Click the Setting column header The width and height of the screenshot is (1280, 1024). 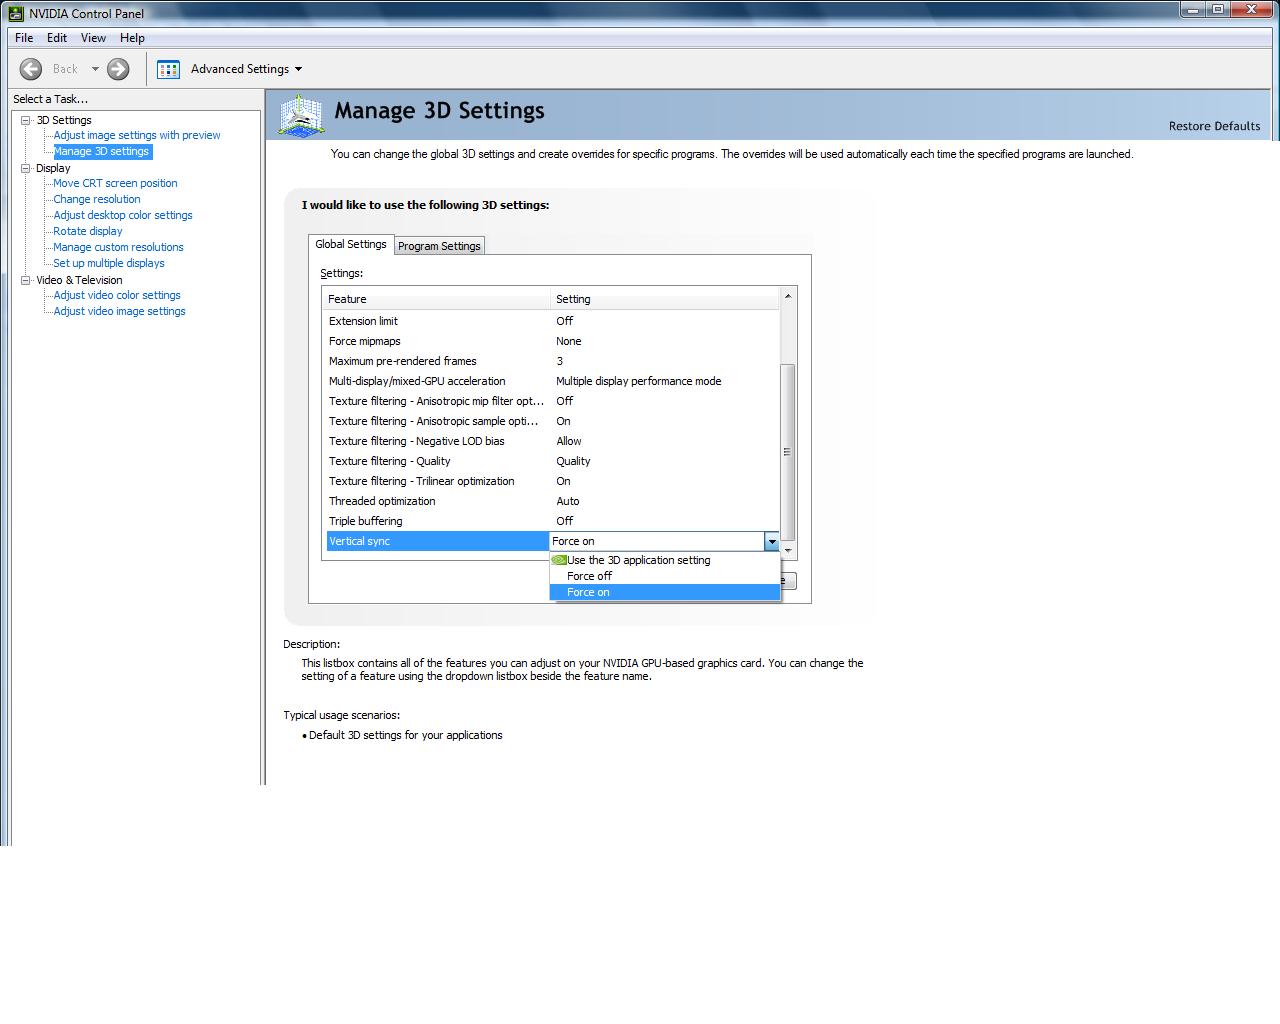click(665, 299)
